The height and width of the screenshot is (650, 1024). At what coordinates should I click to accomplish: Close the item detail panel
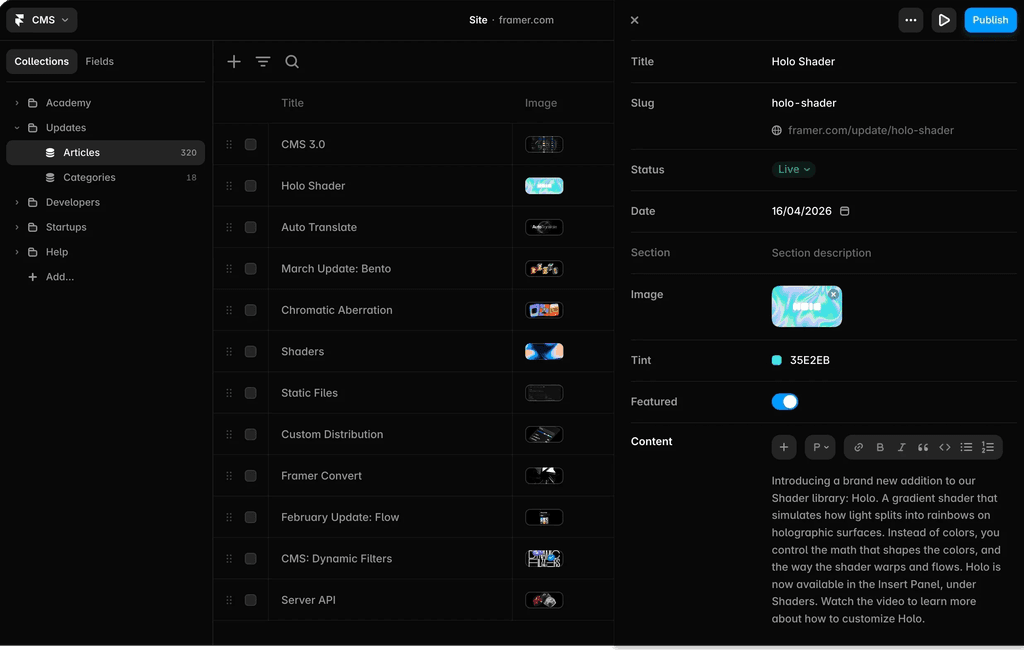point(634,20)
